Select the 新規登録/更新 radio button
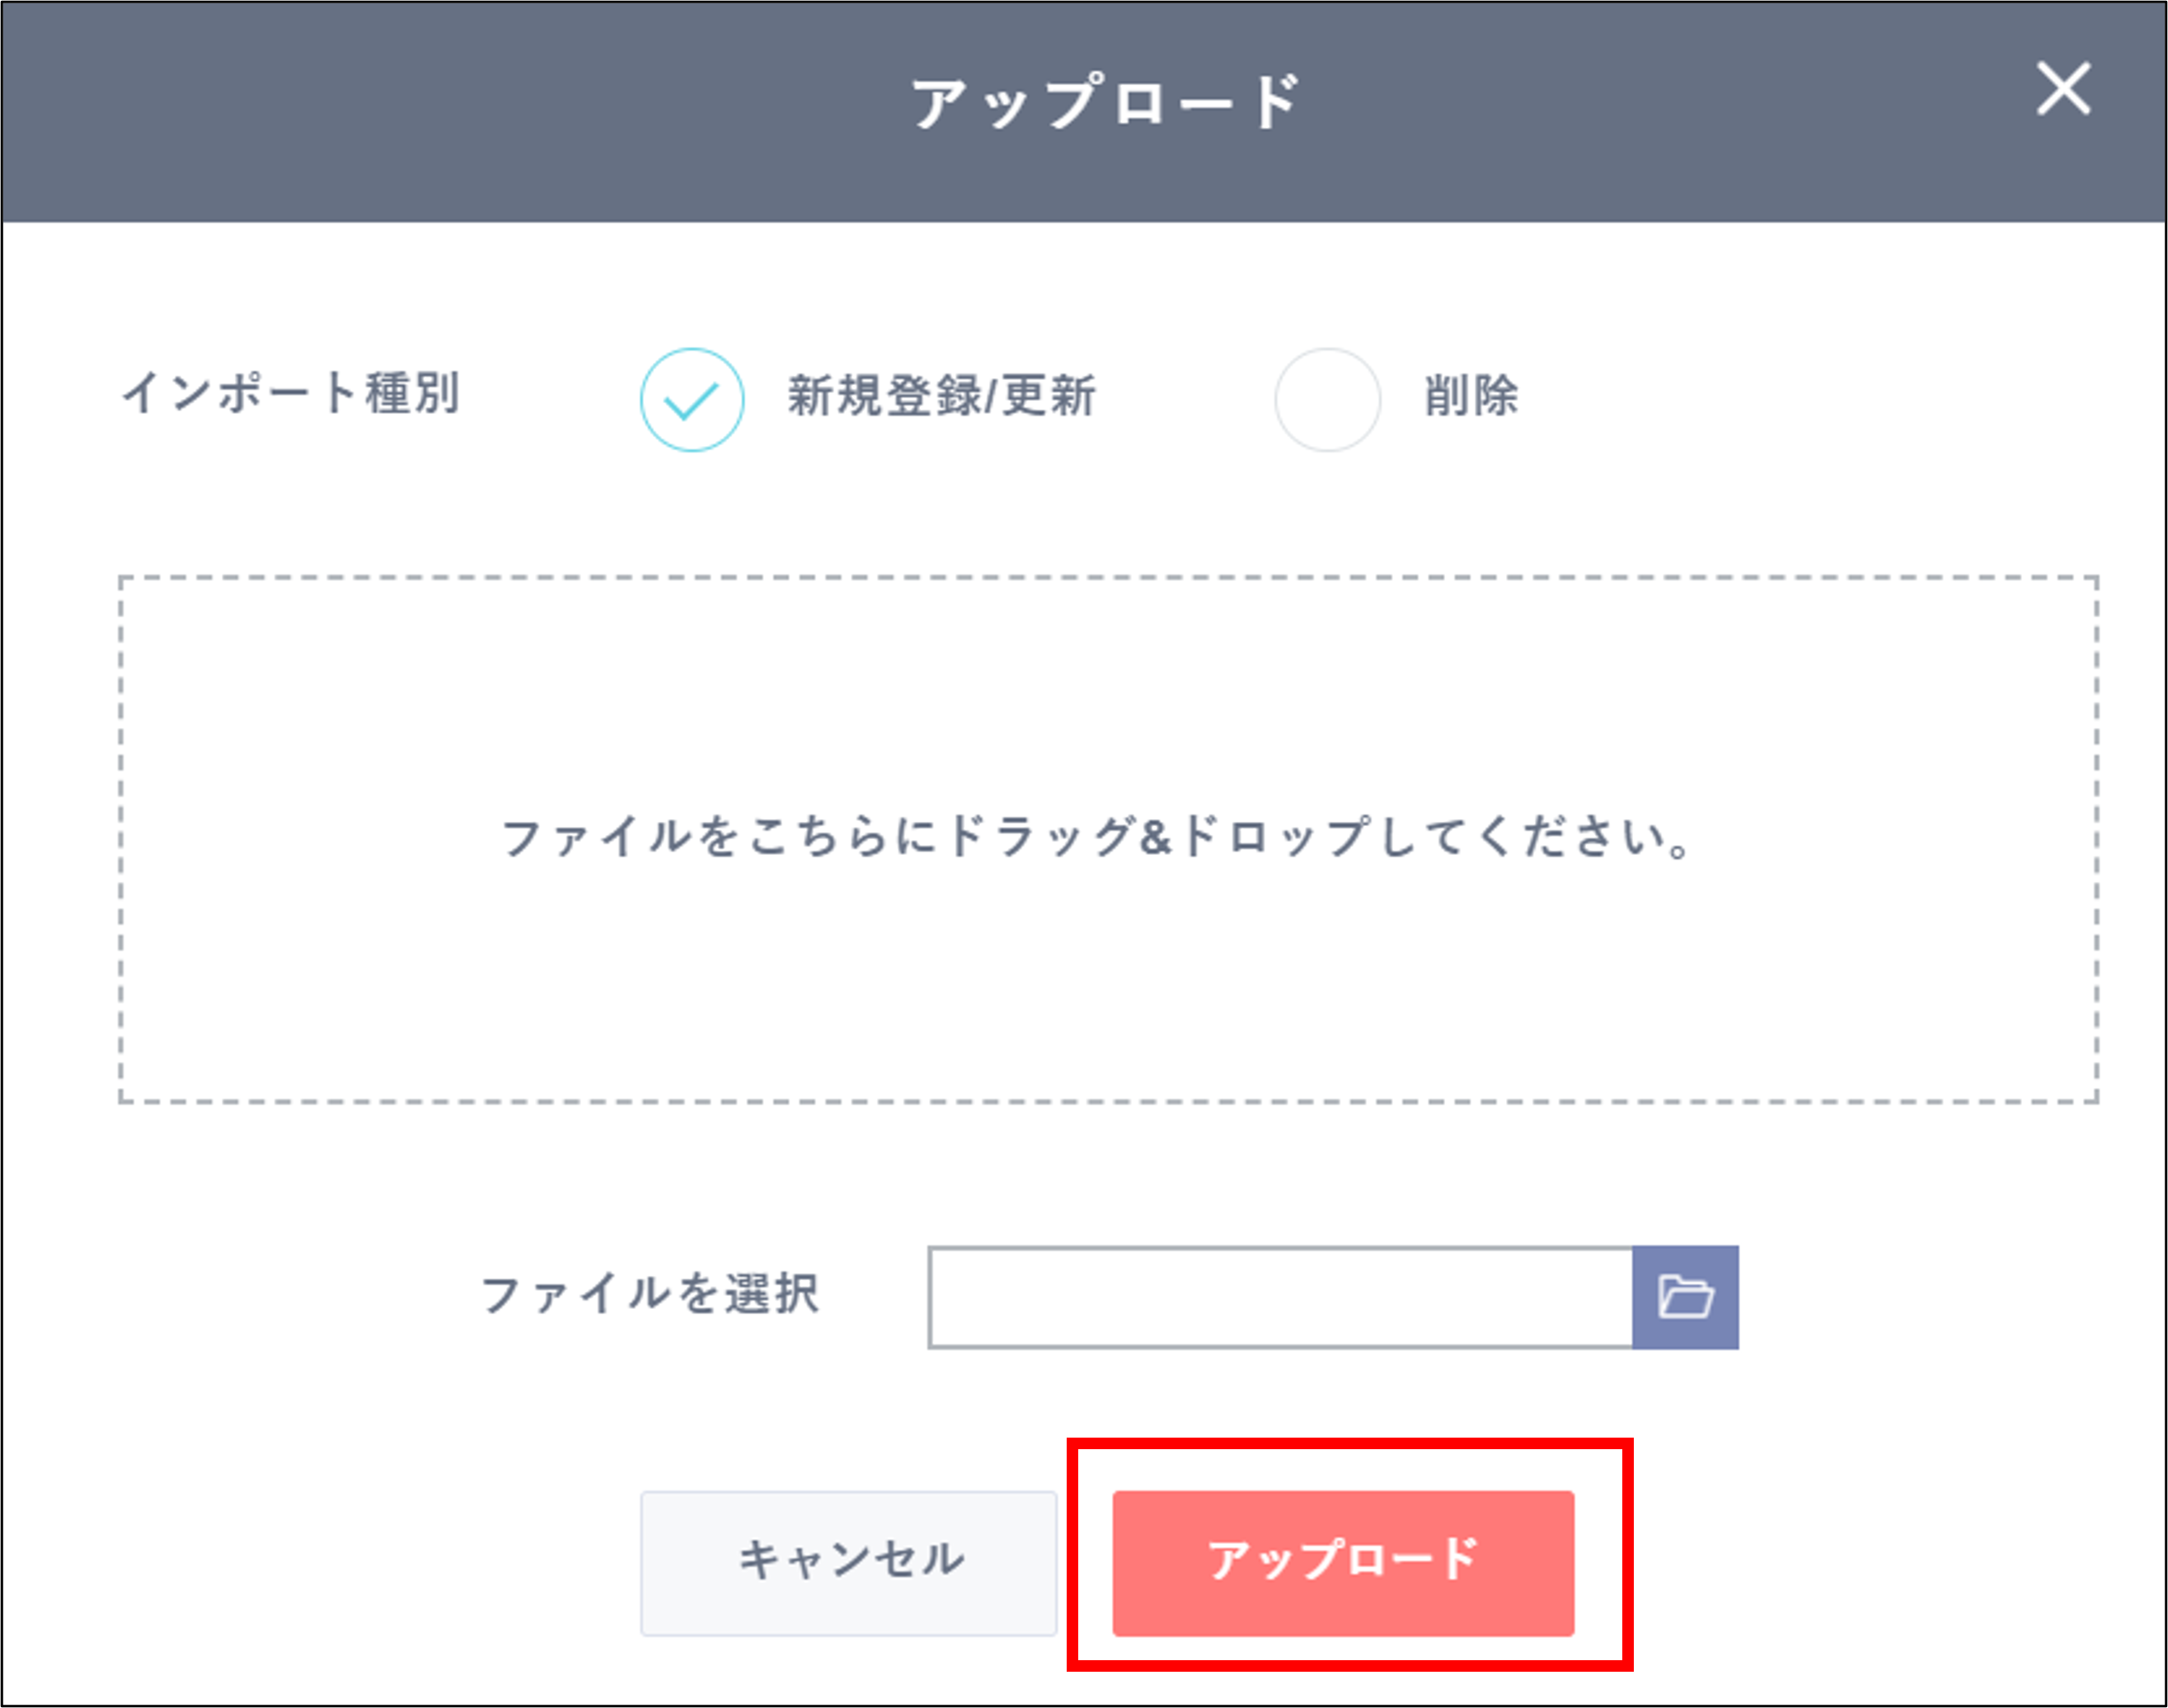 tap(692, 399)
